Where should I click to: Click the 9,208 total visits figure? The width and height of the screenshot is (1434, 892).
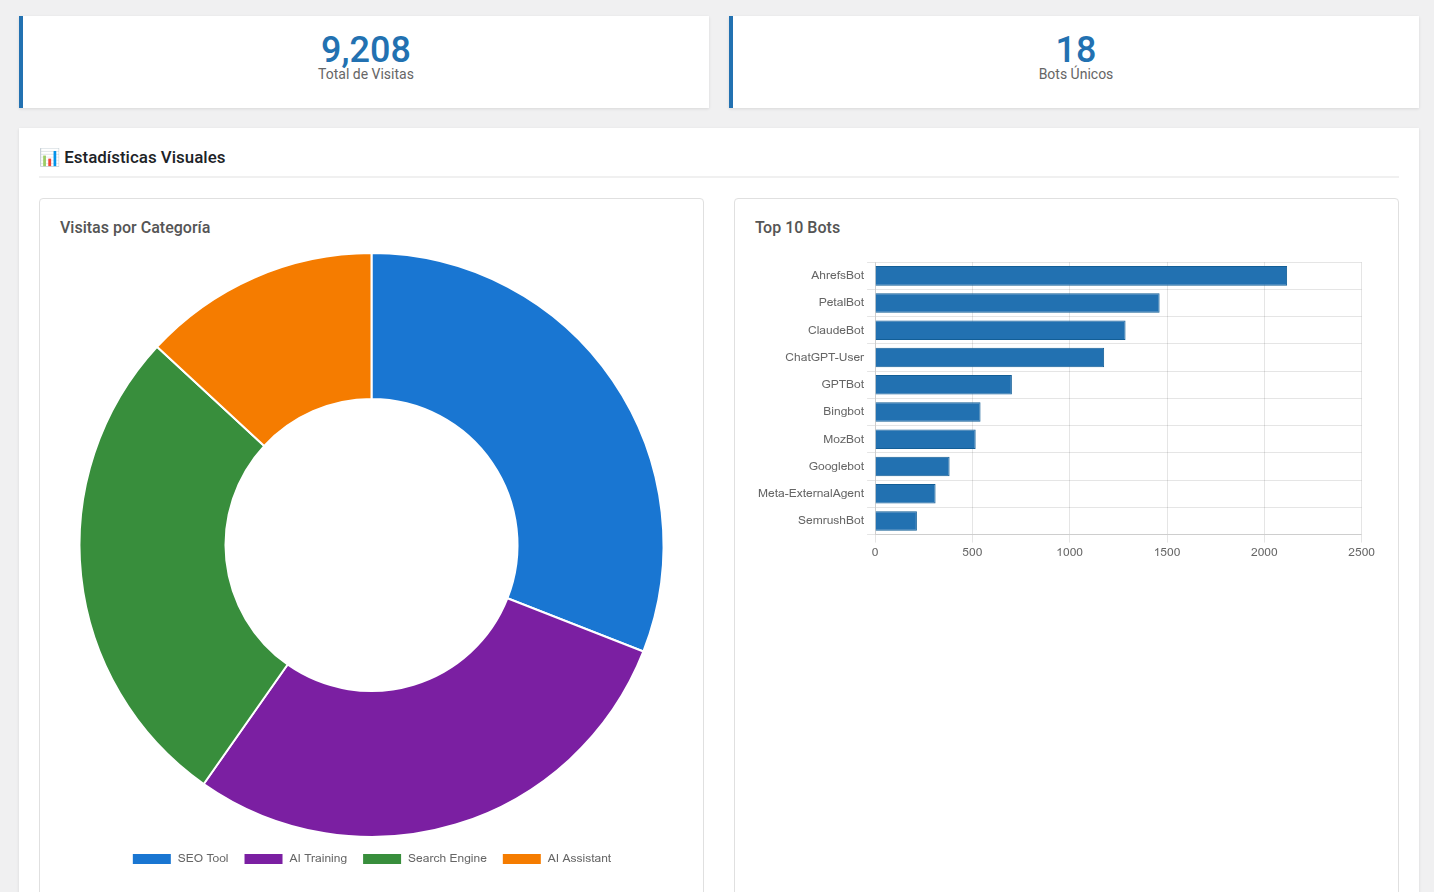coord(364,50)
